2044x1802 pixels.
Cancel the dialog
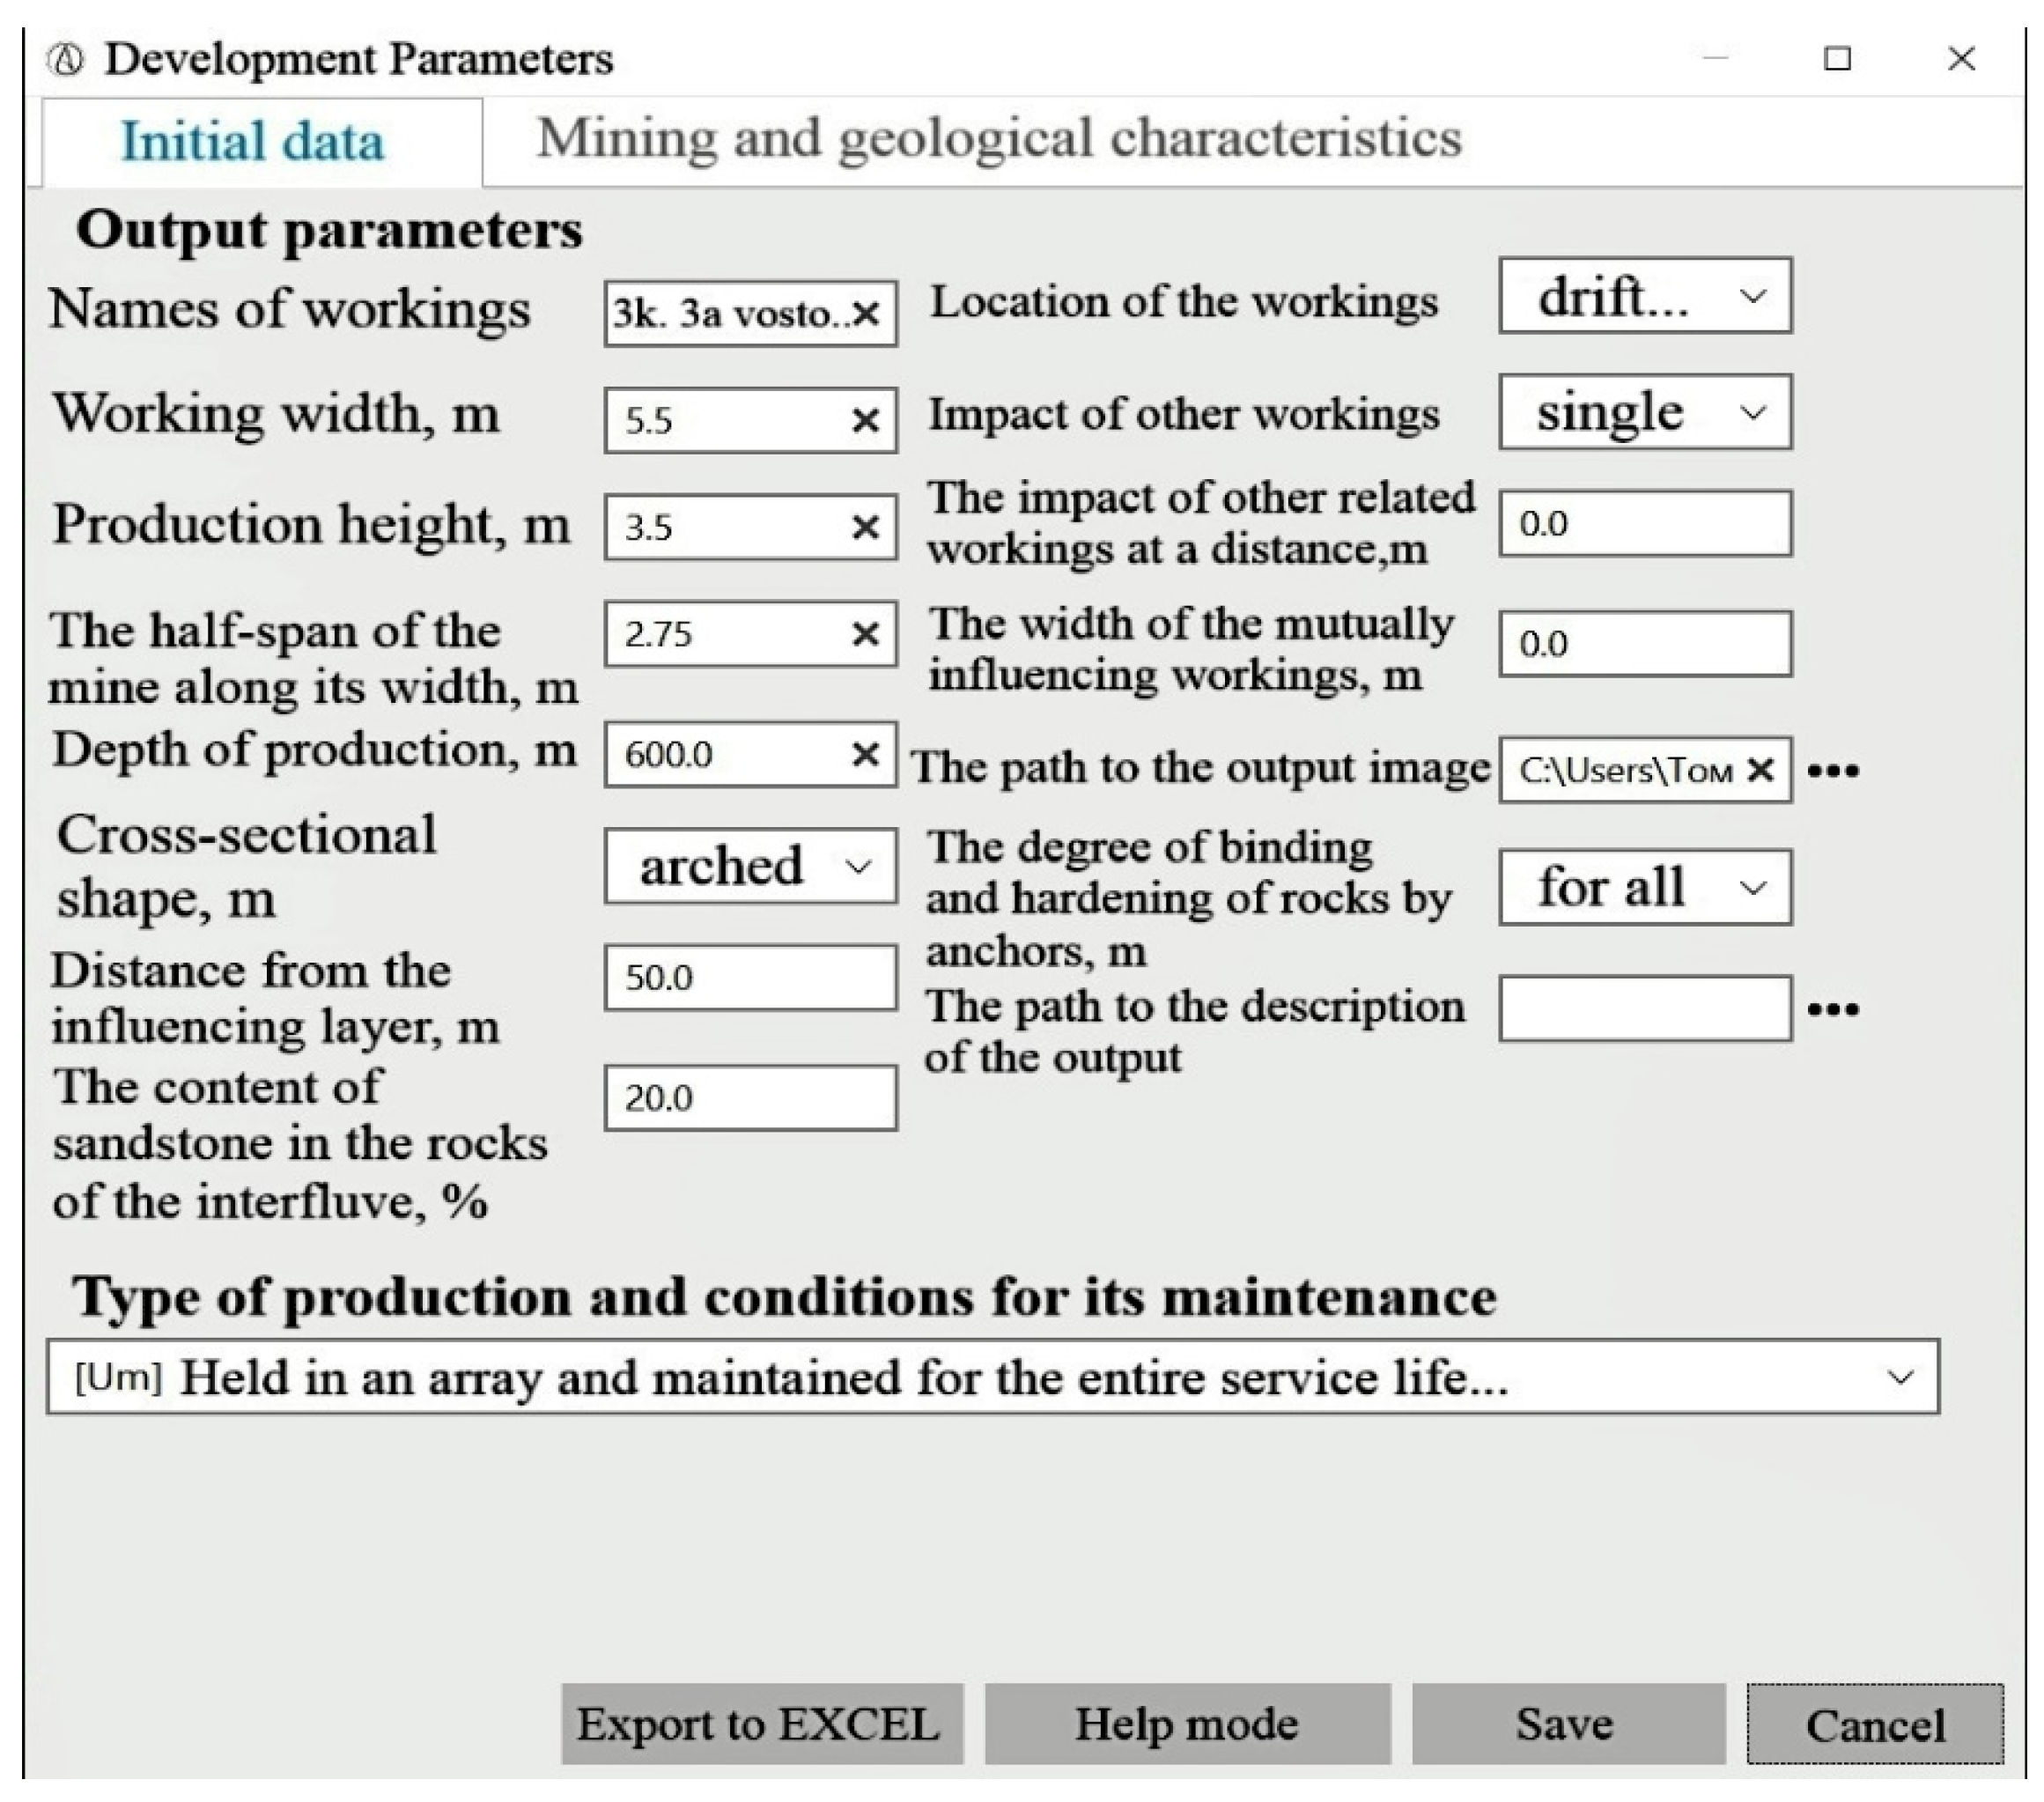coord(1875,1724)
